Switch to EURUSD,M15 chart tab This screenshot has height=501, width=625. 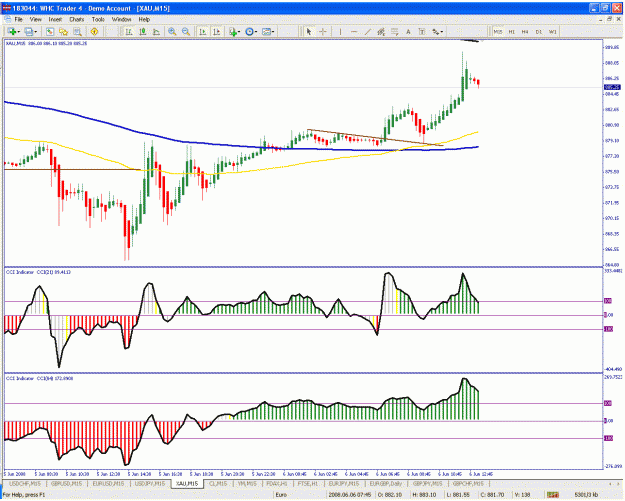coord(108,483)
